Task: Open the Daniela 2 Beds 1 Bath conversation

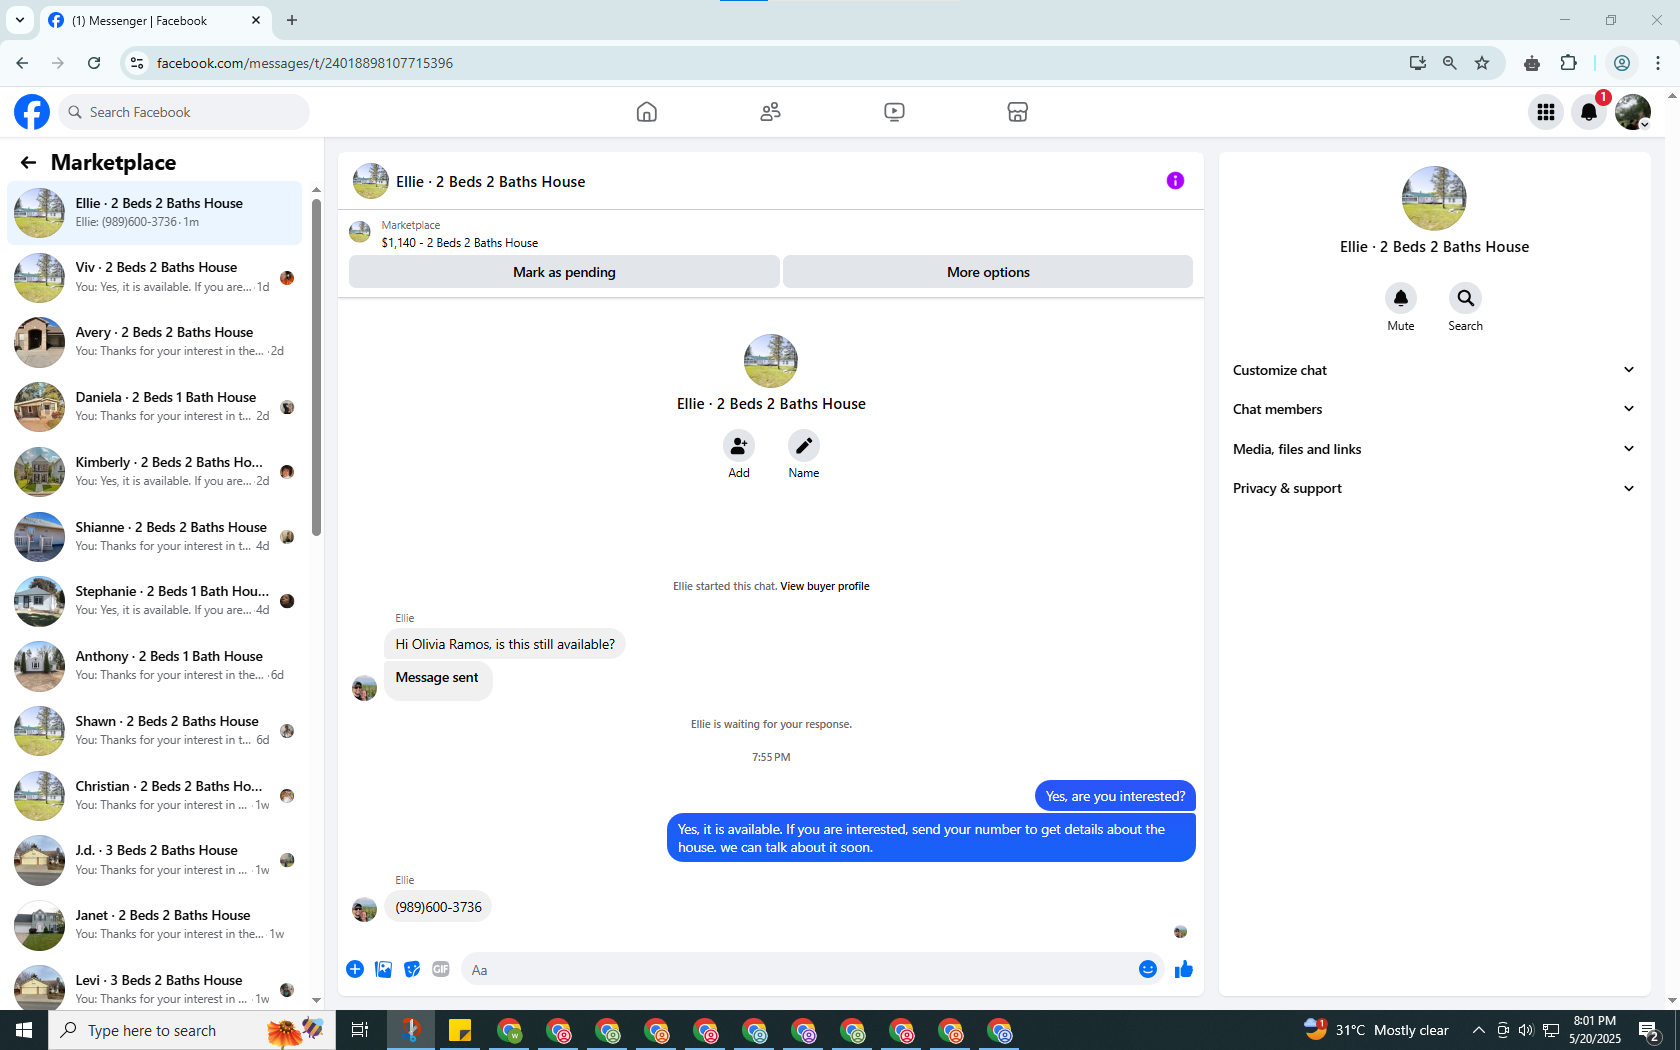Action: pos(155,407)
